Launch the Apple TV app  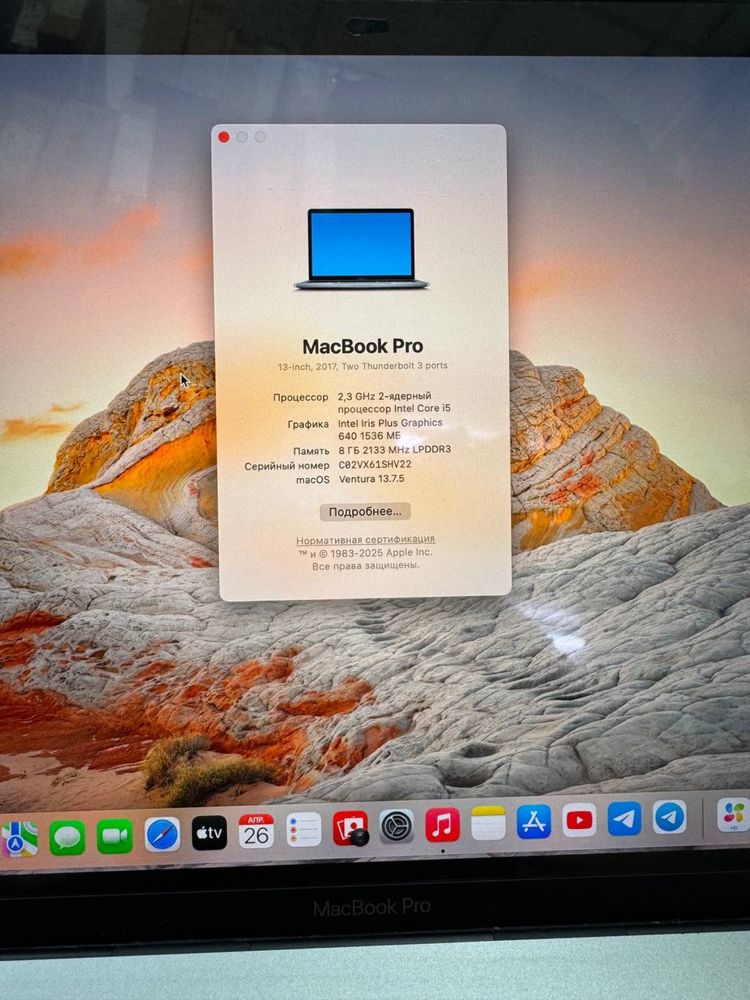click(x=209, y=833)
